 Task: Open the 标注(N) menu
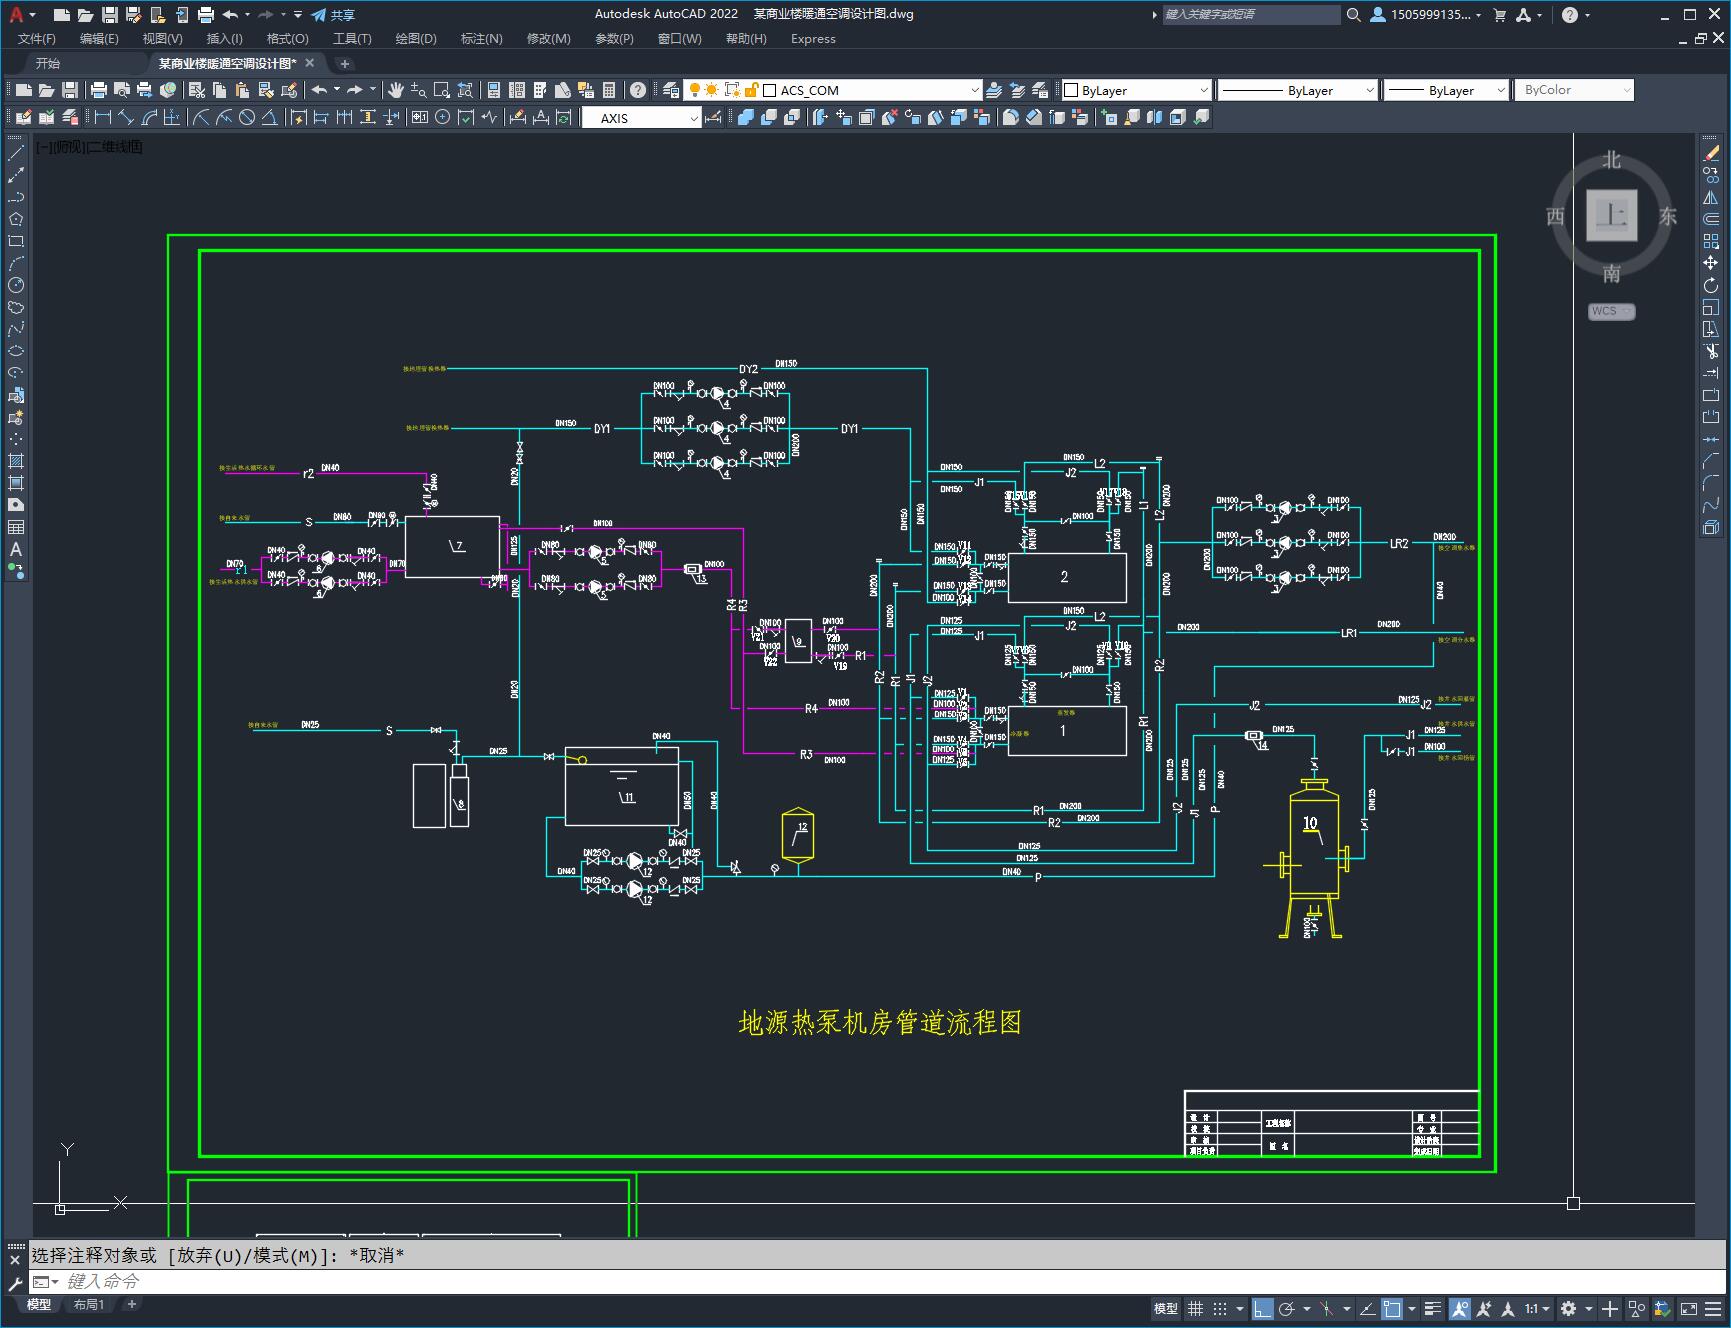[481, 38]
